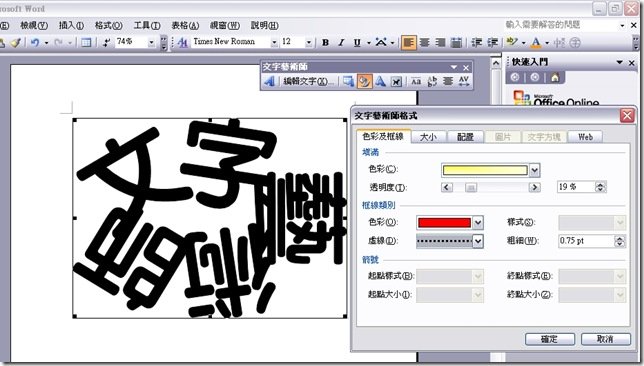Toggle Bold formatting in toolbar

(325, 42)
